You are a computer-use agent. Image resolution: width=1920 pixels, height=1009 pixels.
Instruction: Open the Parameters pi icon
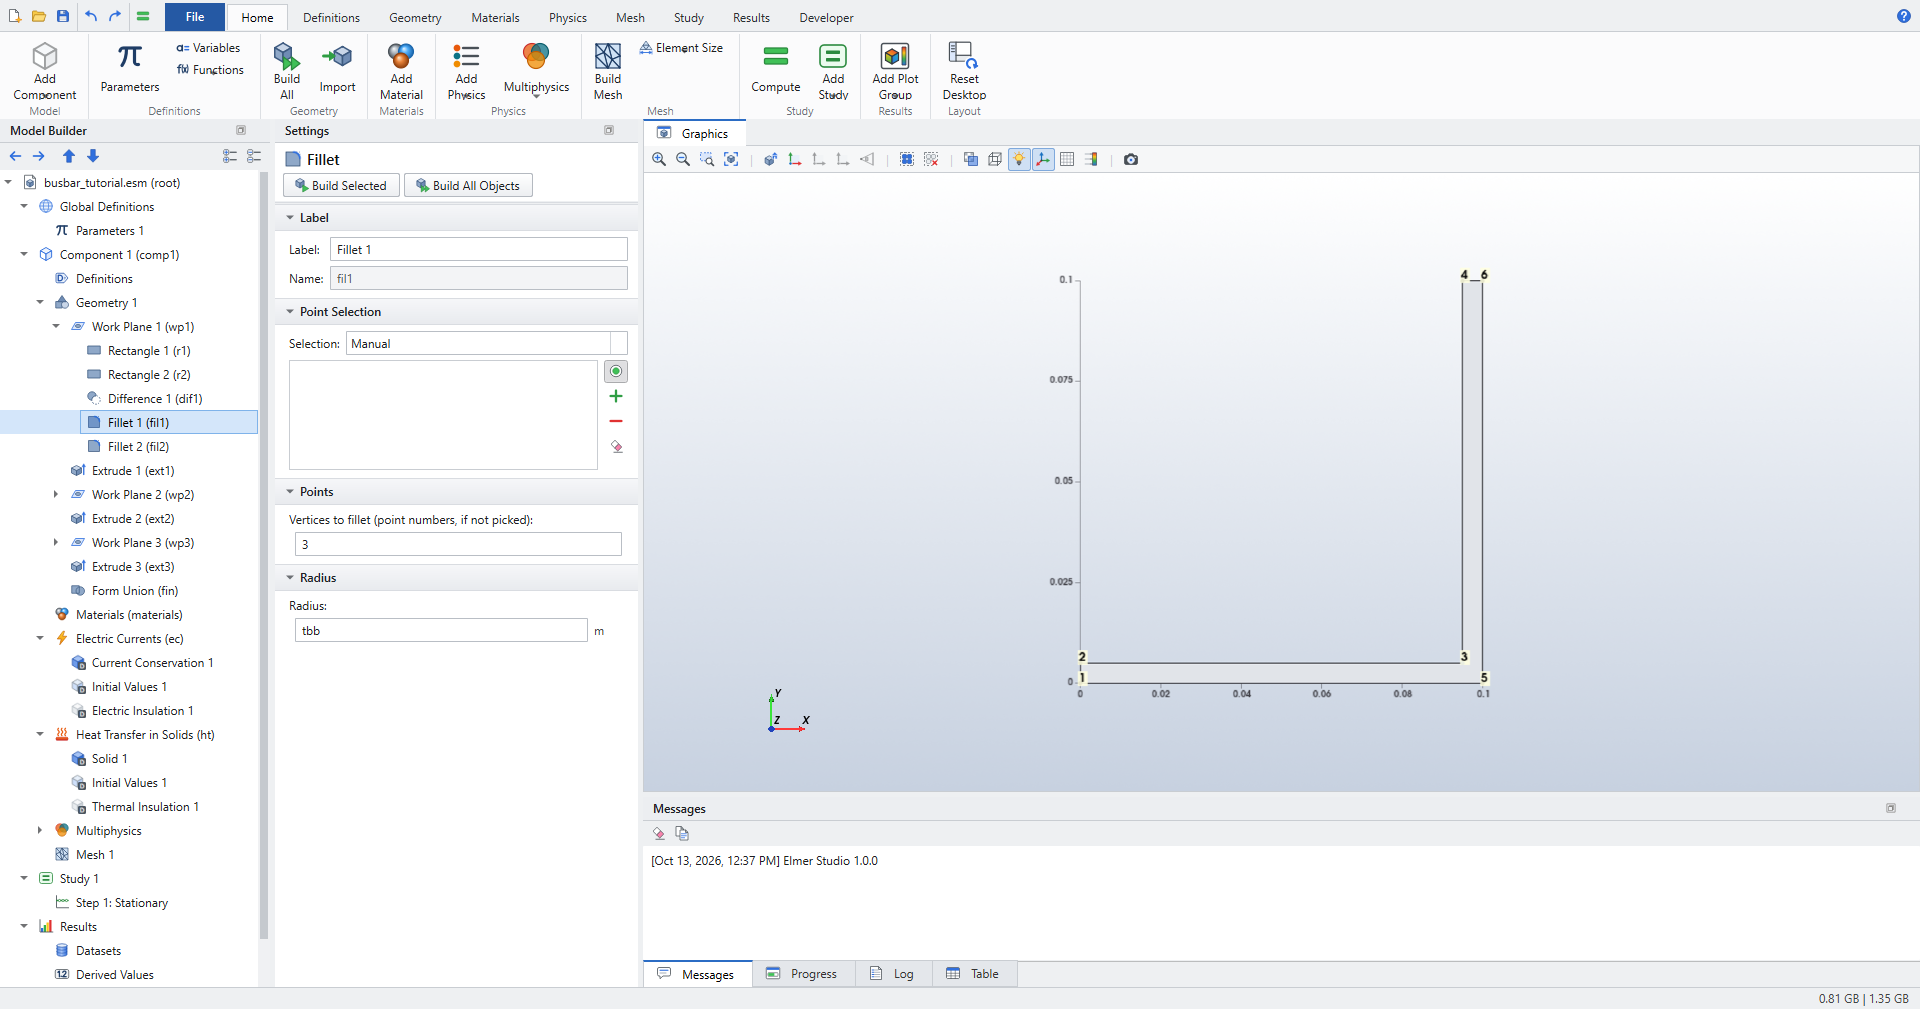(129, 57)
